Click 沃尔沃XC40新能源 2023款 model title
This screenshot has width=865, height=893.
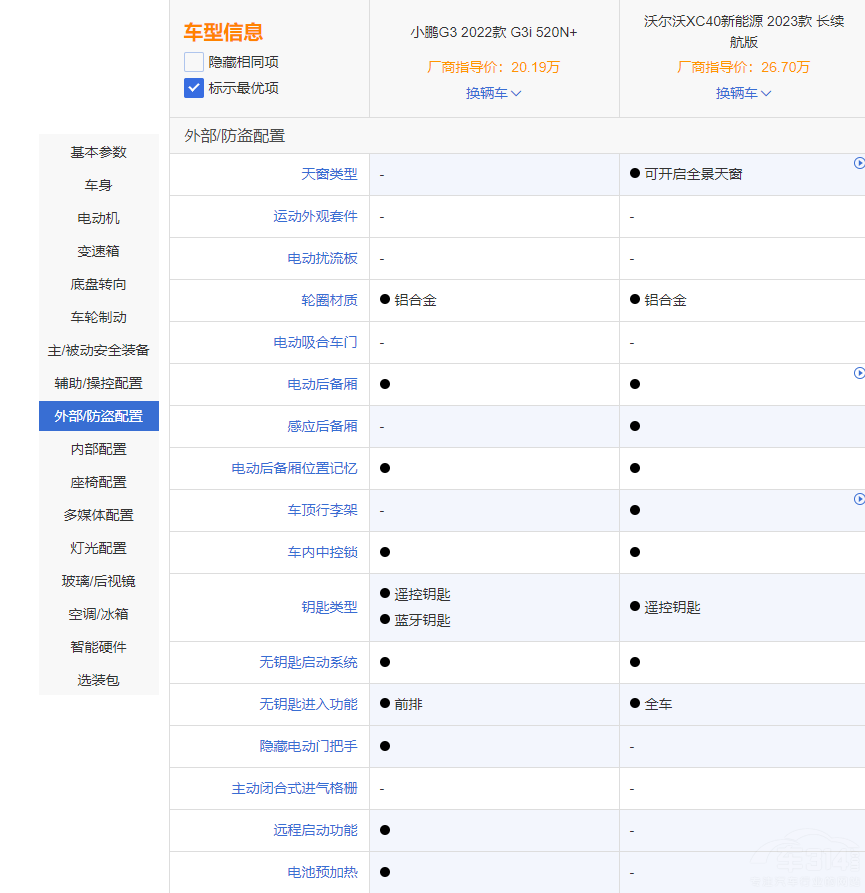(743, 32)
